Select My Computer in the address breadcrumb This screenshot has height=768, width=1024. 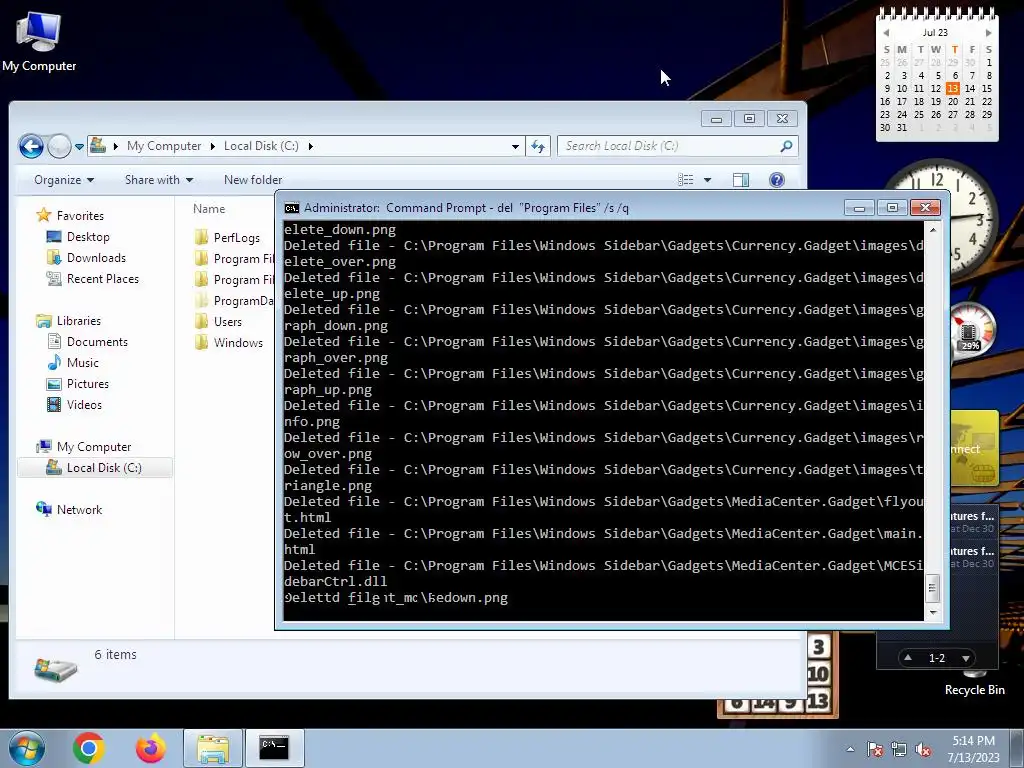coord(164,146)
